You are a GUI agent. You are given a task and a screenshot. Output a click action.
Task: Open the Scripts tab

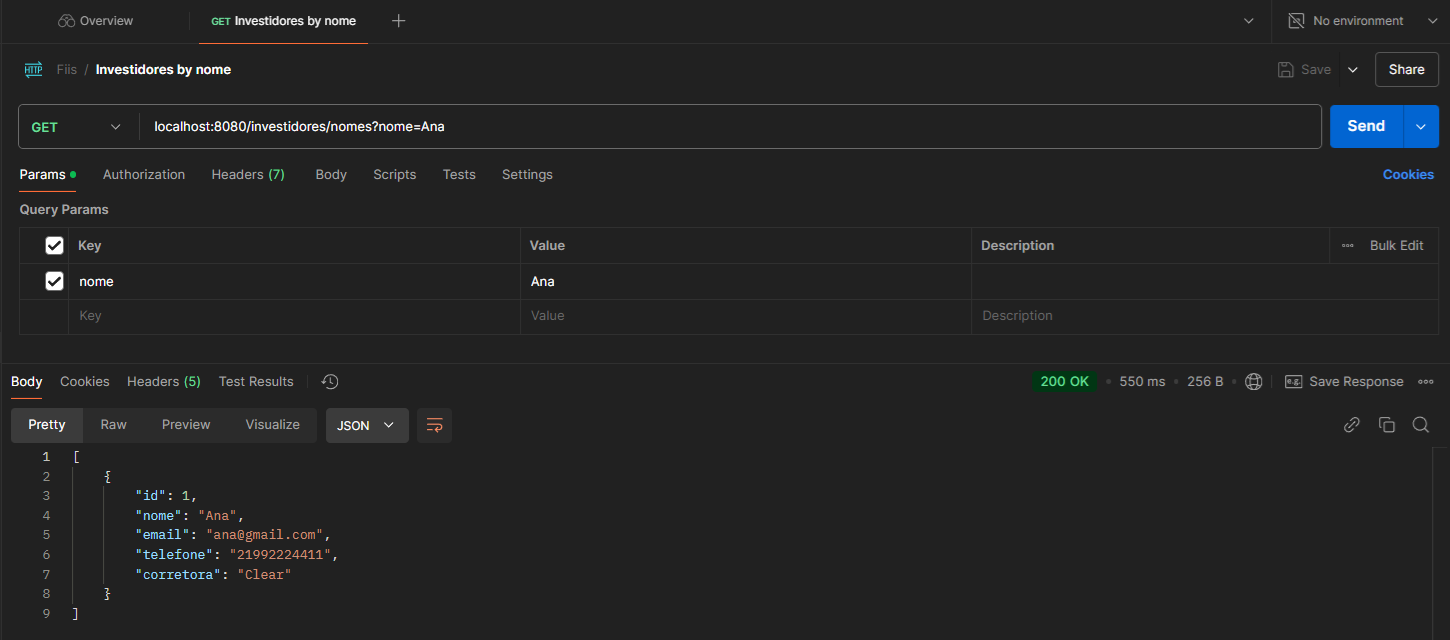point(394,174)
